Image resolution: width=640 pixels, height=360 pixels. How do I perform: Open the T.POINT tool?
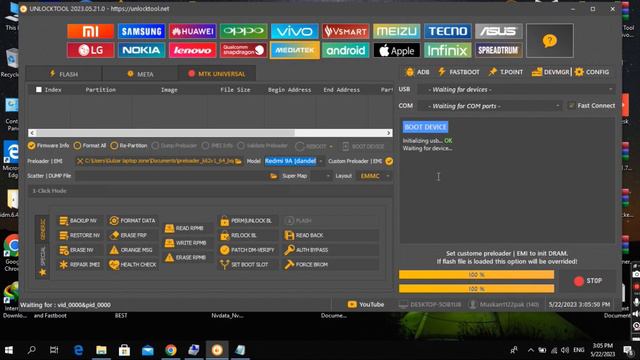(x=506, y=72)
